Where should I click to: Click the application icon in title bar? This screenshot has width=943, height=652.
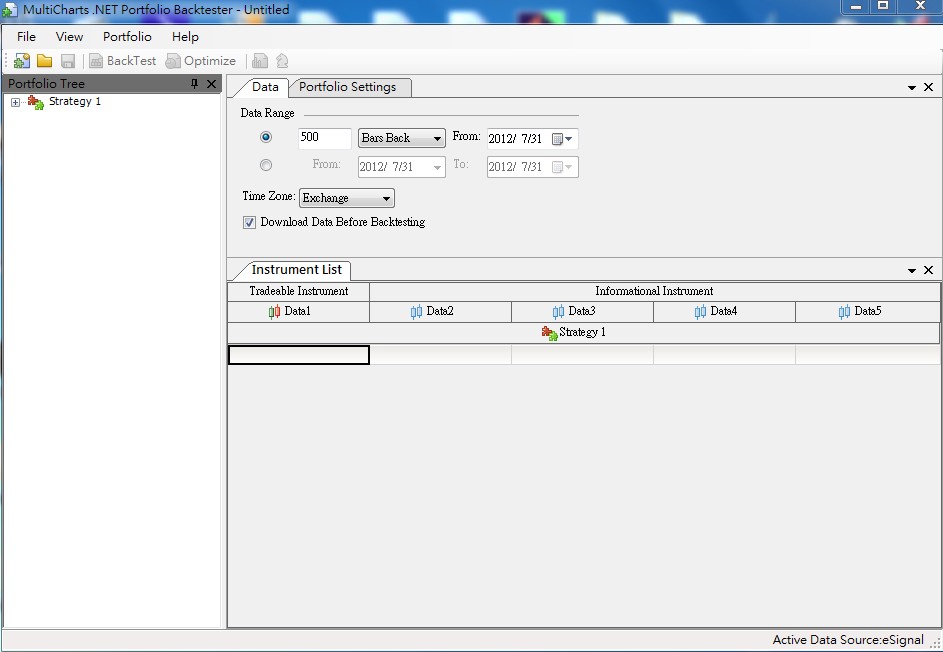coord(10,10)
